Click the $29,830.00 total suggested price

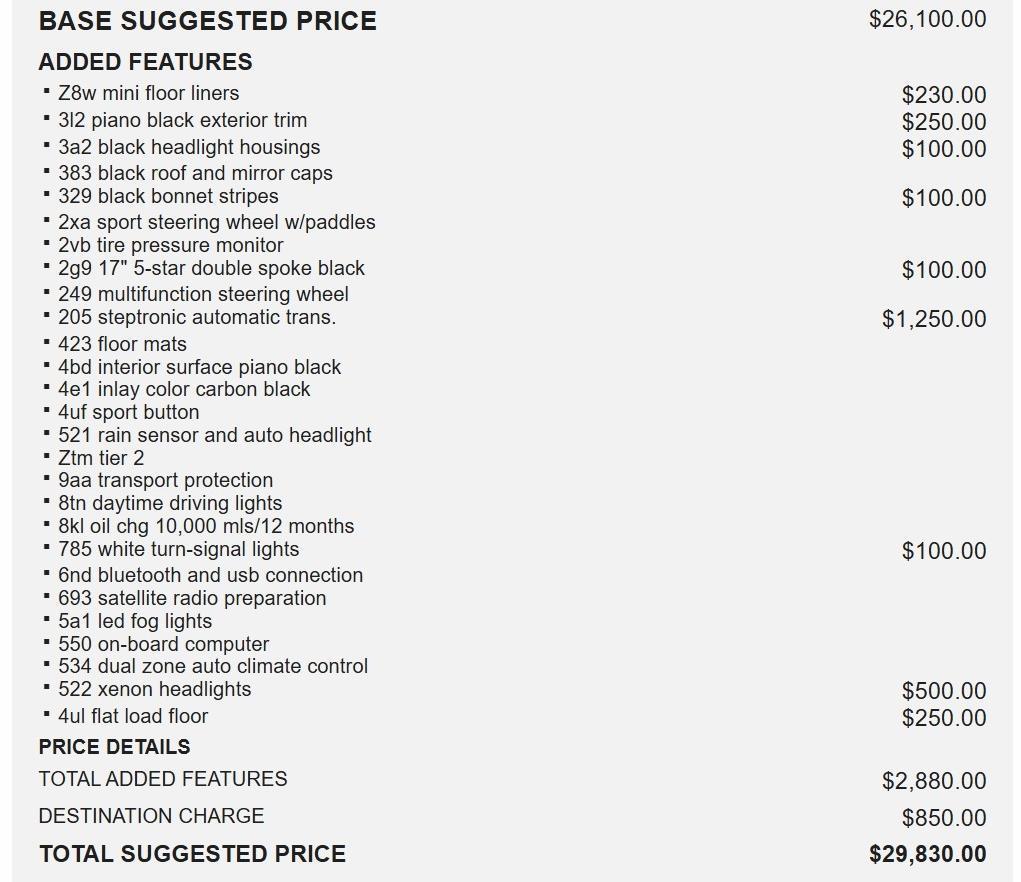[927, 854]
